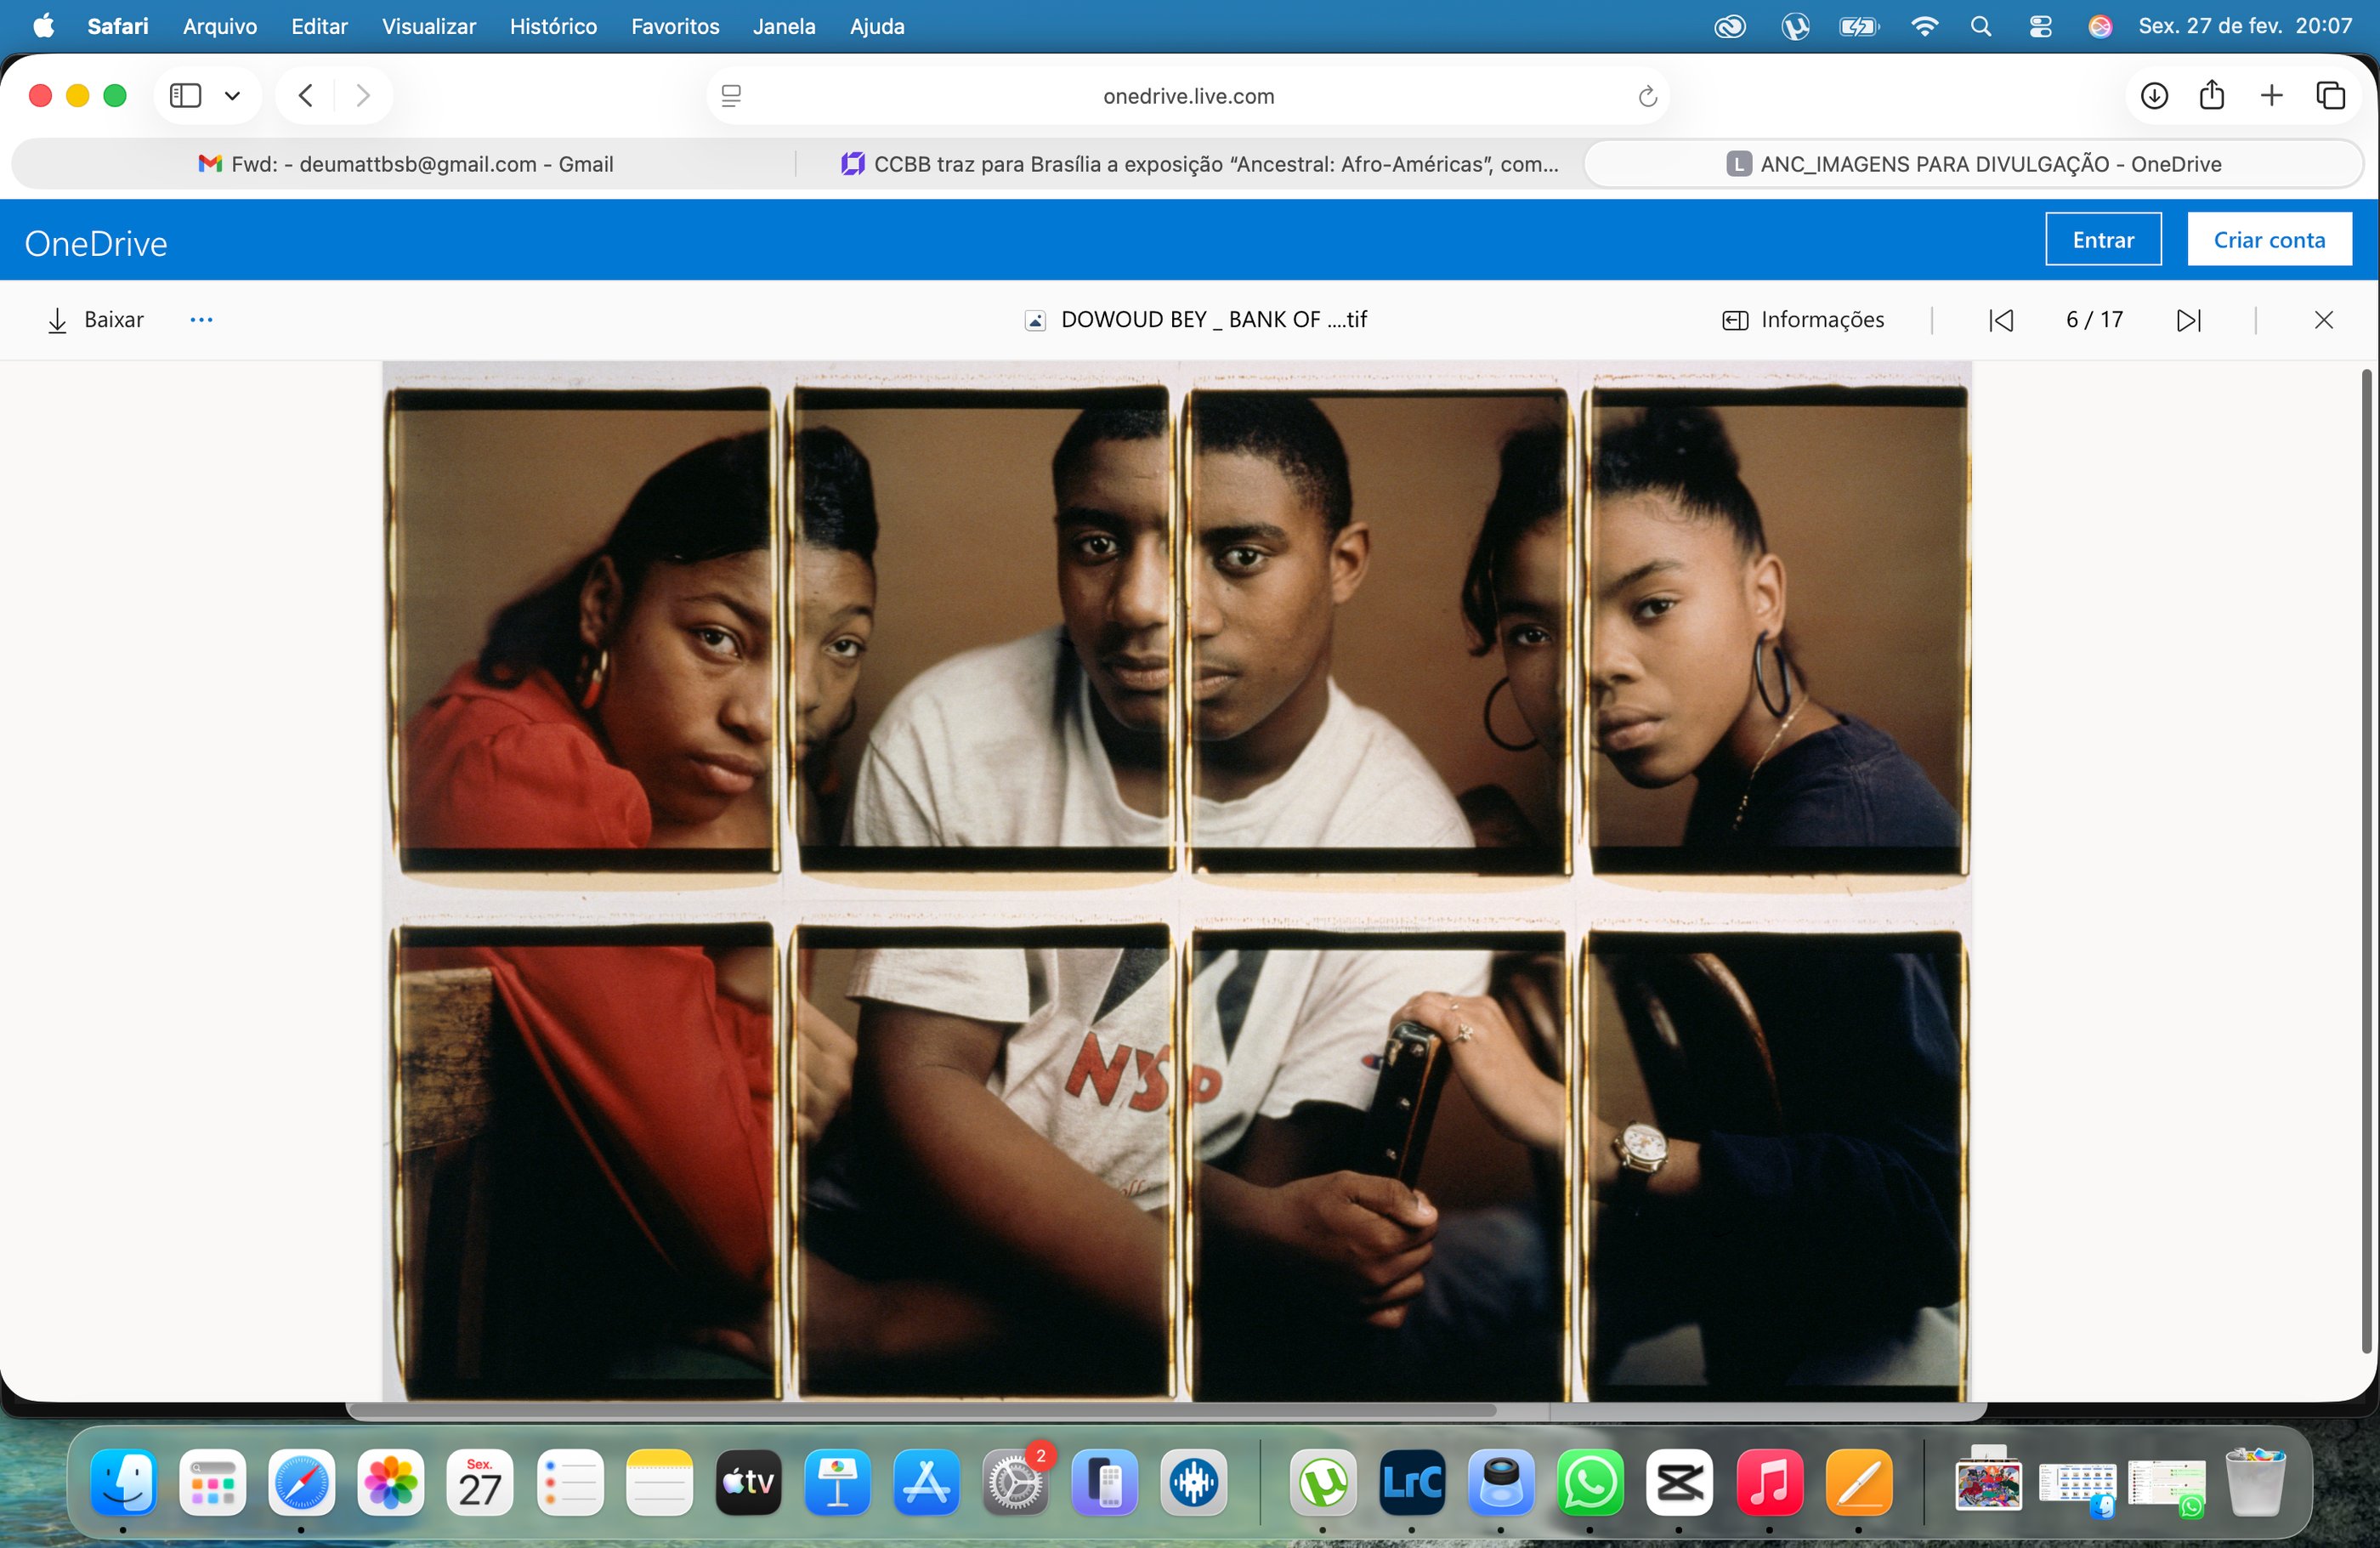This screenshot has height=1548, width=2380.
Task: Open the Informações details pane
Action: (x=1803, y=320)
